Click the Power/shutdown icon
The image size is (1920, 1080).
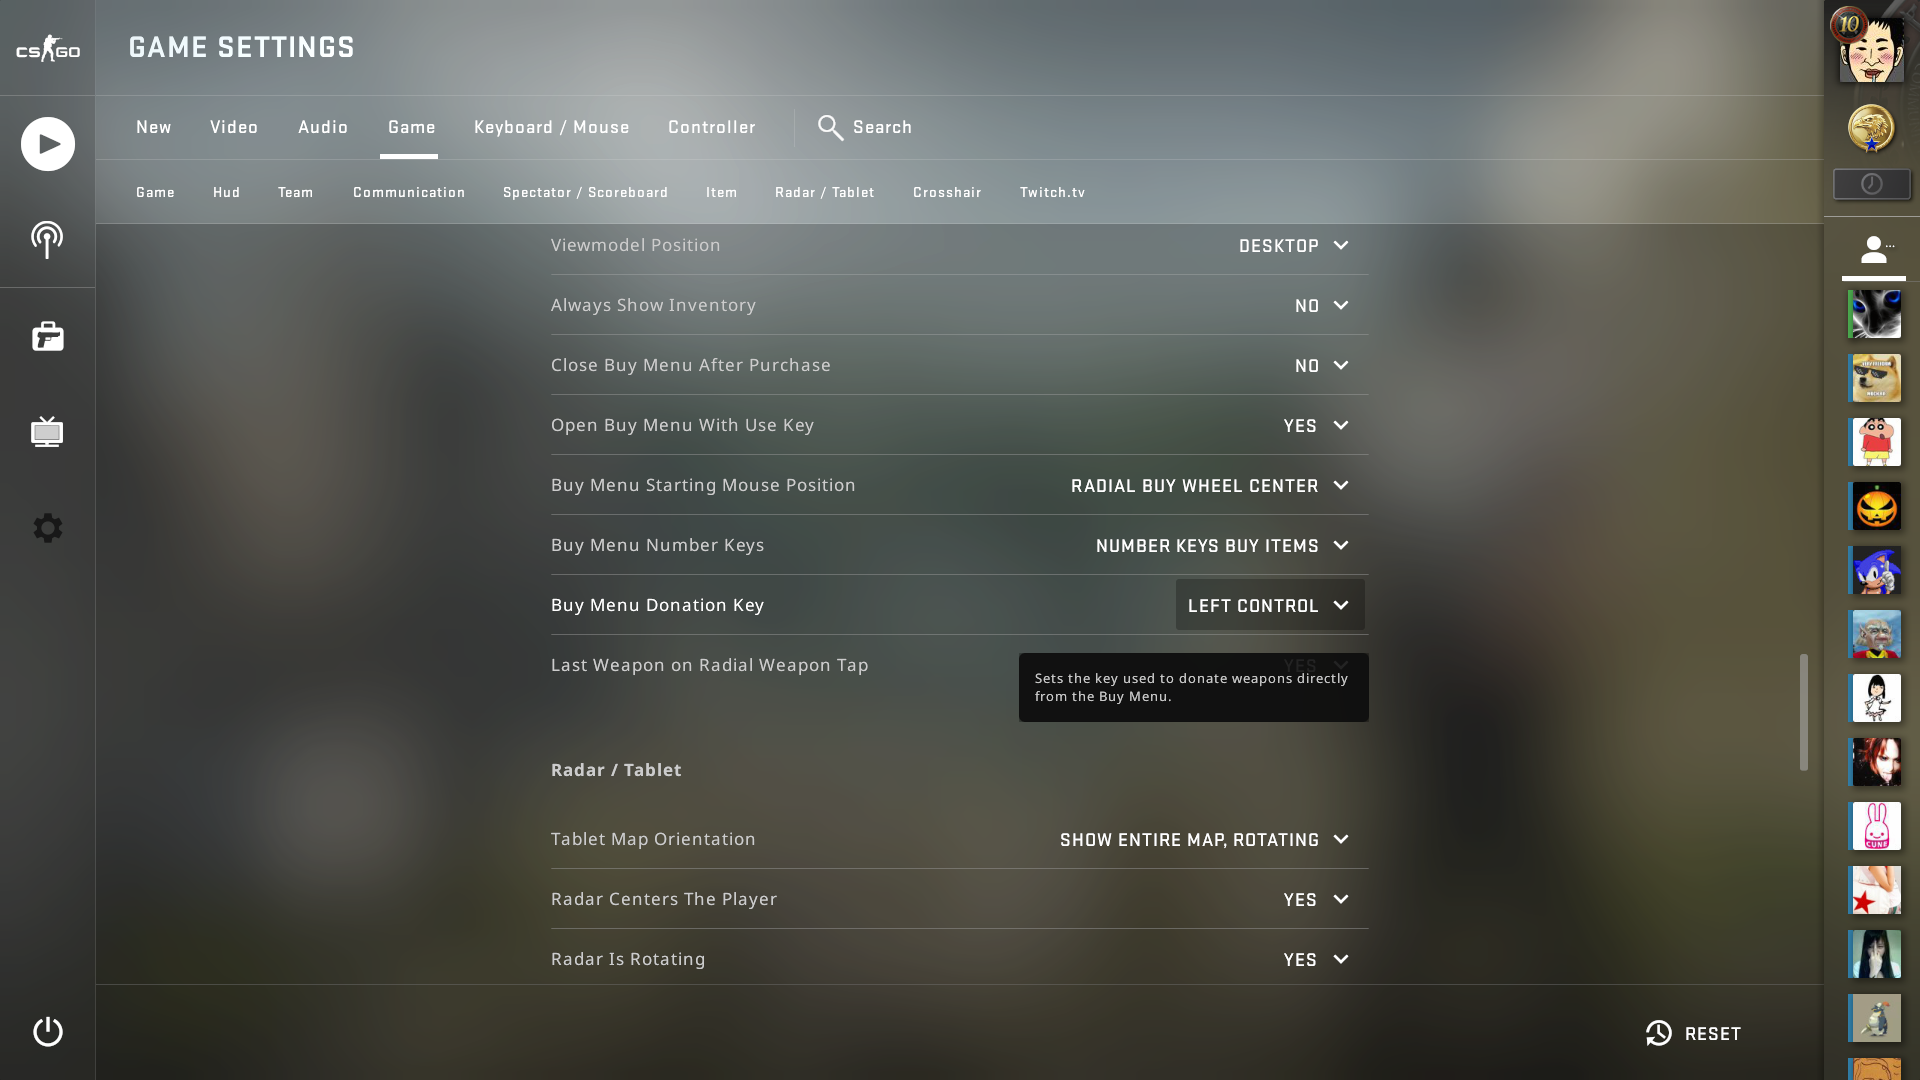point(47,1031)
